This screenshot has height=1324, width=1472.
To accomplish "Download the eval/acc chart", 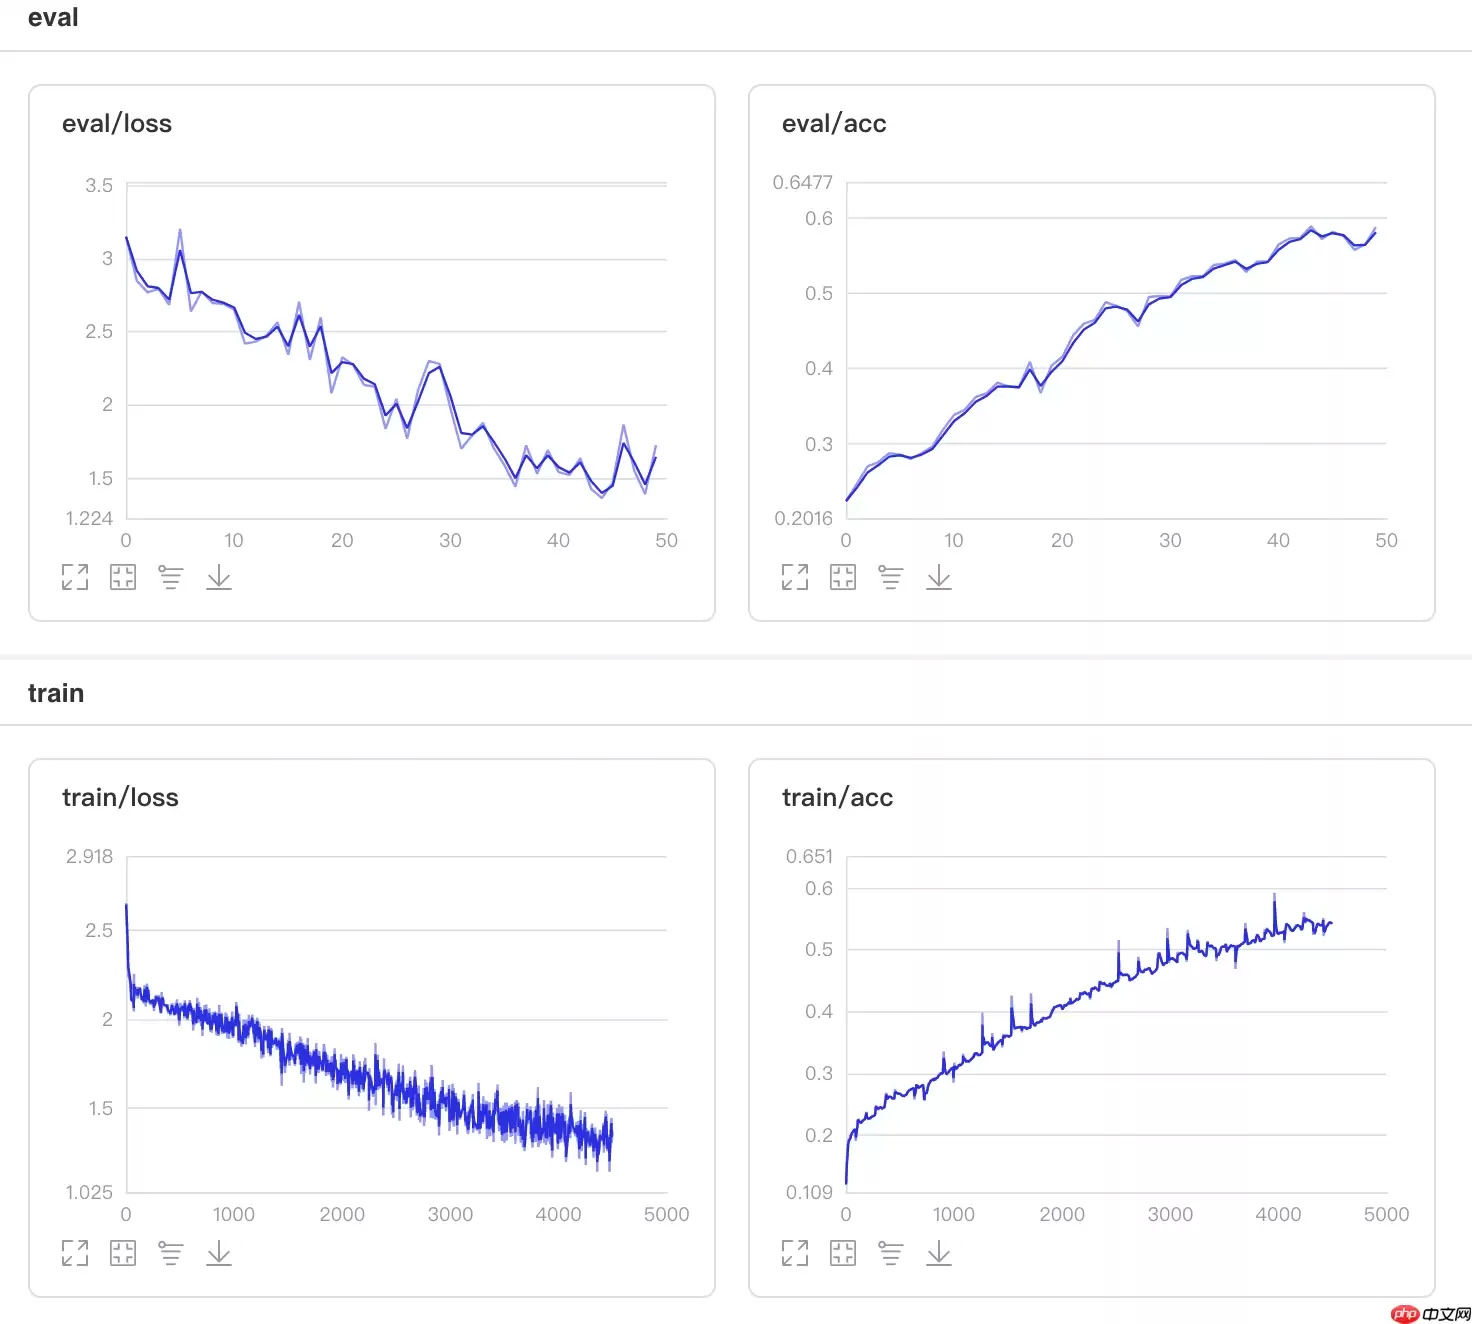I will click(939, 577).
